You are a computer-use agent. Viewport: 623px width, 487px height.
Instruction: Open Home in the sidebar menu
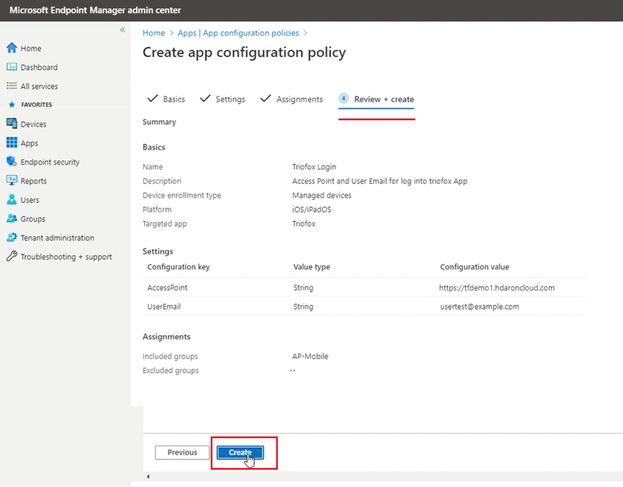click(x=31, y=48)
